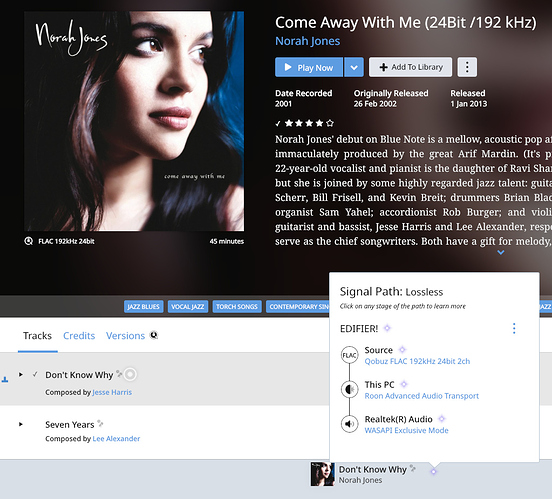The height and width of the screenshot is (499, 552).
Task: Open the signal path light in footer
Action: coord(433,472)
